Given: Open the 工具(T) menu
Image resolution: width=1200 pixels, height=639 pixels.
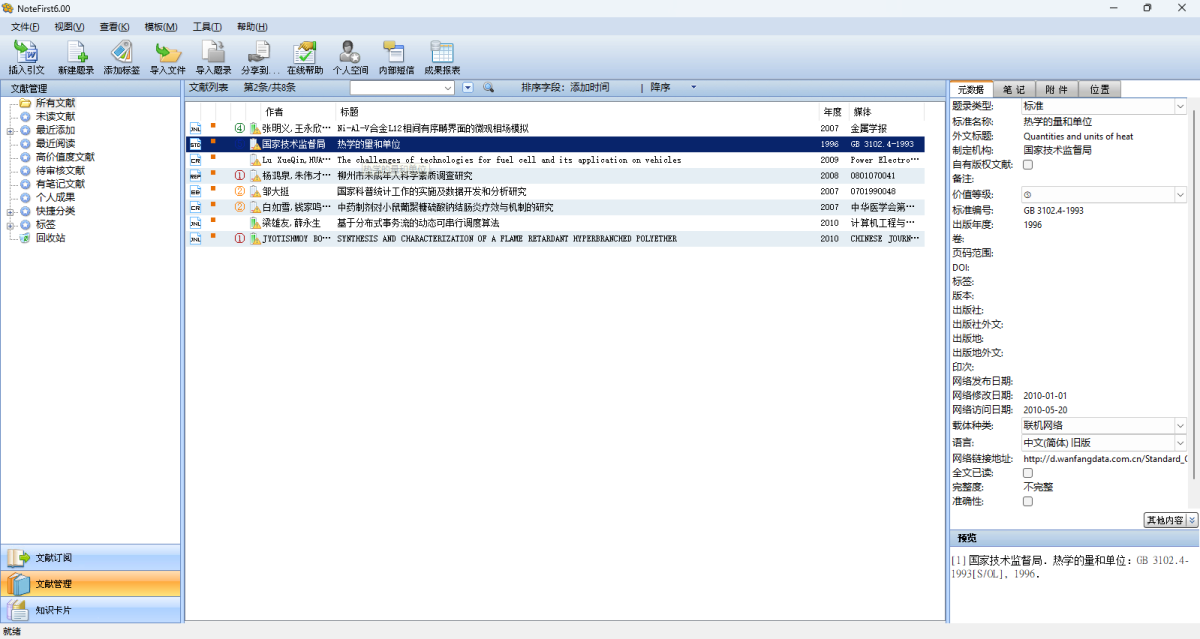Looking at the screenshot, I should (x=207, y=27).
